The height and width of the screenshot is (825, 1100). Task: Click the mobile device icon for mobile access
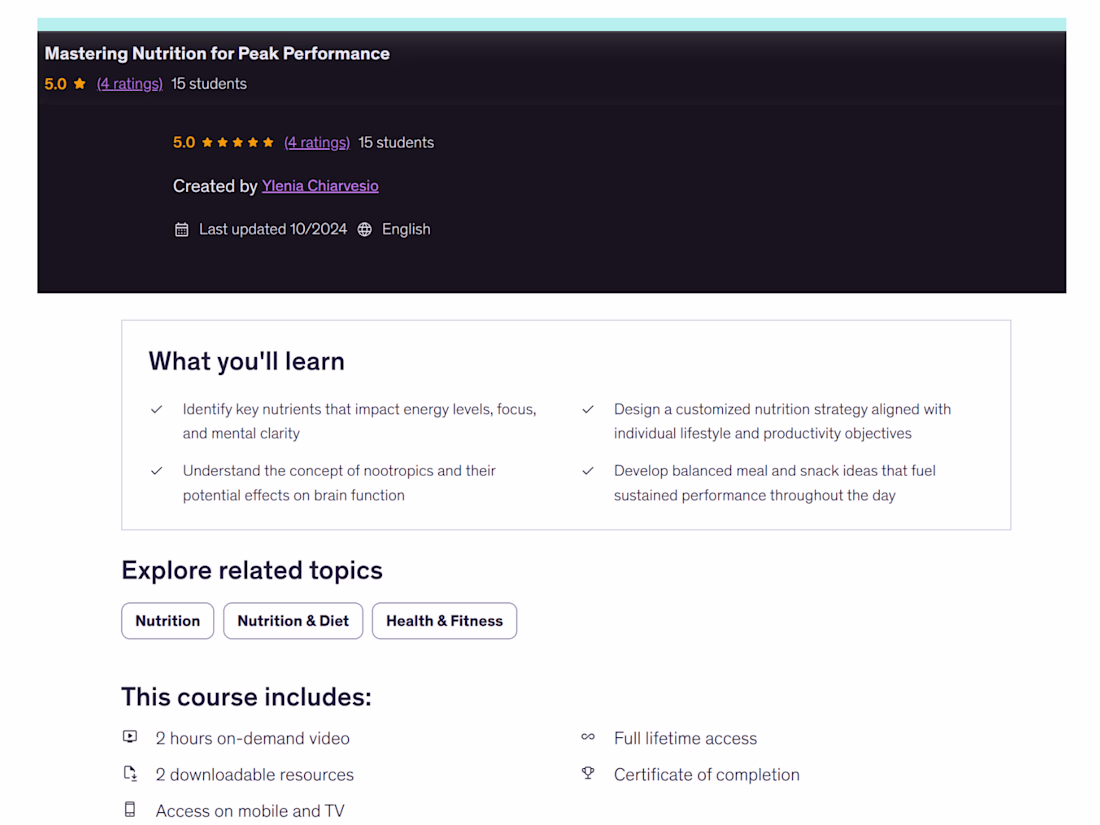coord(130,810)
